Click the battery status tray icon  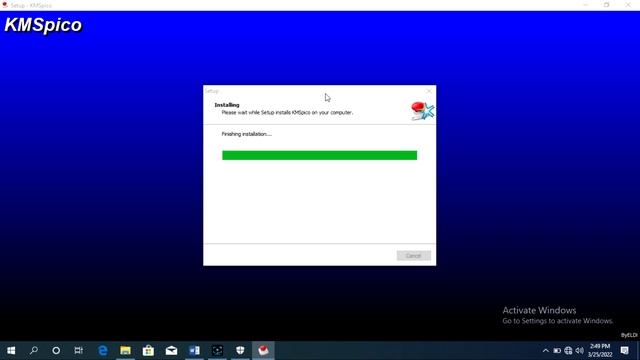(557, 350)
